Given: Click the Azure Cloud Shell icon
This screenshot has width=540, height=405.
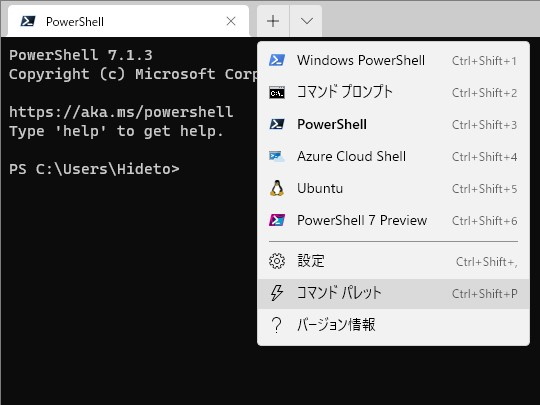Looking at the screenshot, I should tap(277, 156).
